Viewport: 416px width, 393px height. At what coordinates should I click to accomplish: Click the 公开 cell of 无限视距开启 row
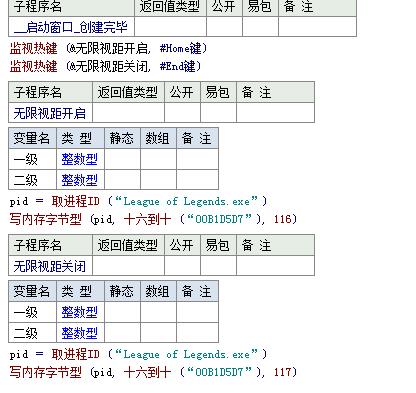pos(182,113)
